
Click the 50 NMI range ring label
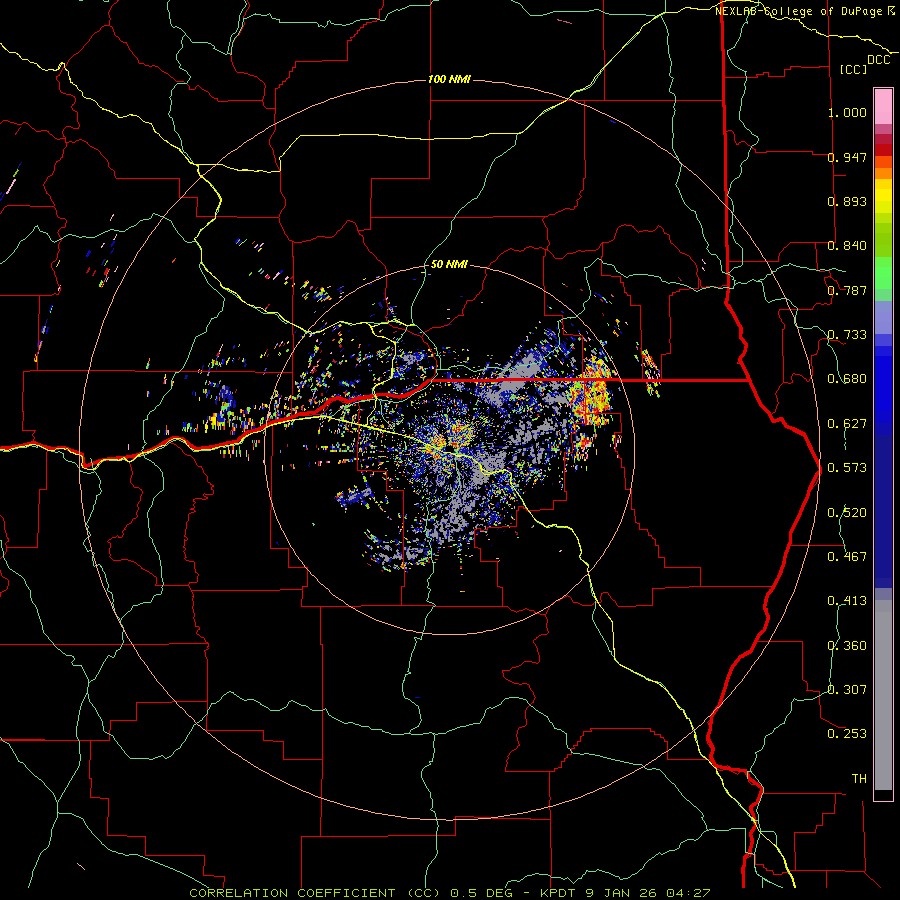pos(449,265)
